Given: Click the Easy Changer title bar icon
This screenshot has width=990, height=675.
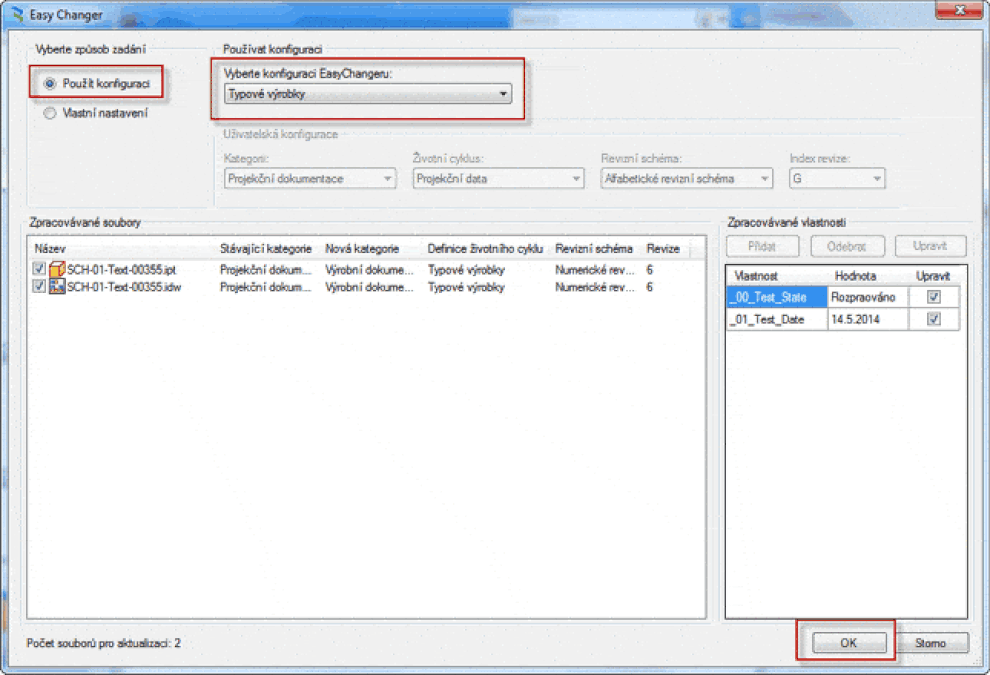Looking at the screenshot, I should (17, 14).
